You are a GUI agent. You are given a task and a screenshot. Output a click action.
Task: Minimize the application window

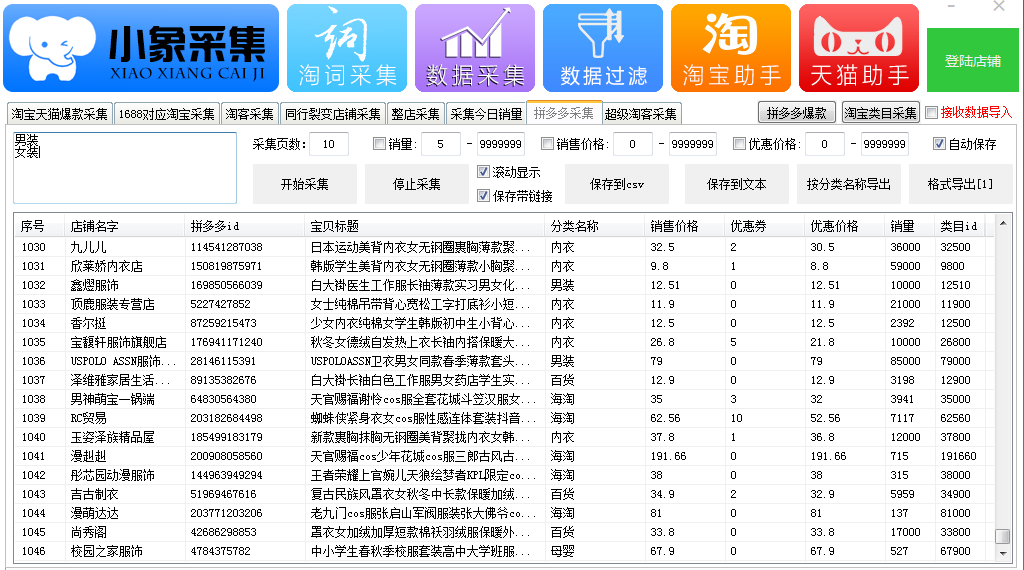tap(952, 7)
